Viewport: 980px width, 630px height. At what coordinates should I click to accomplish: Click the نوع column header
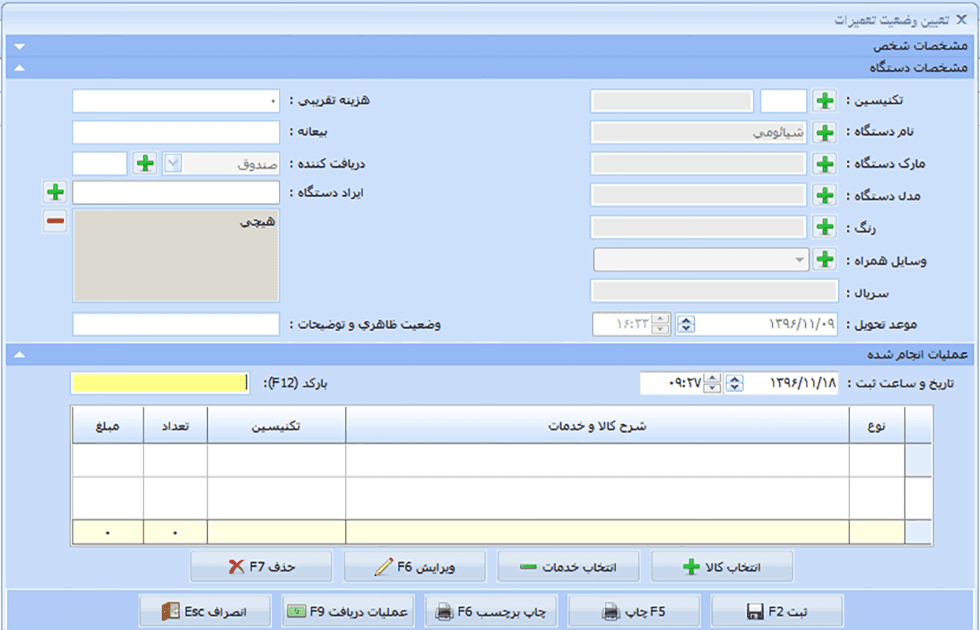pos(876,426)
